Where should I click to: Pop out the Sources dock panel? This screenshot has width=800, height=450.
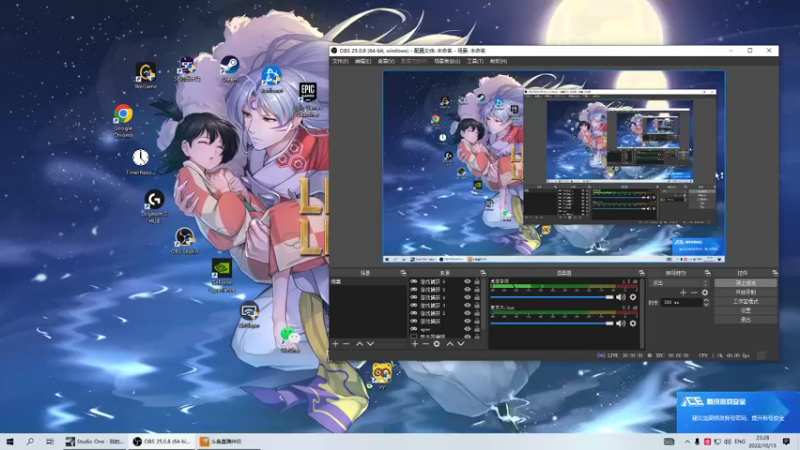pyautogui.click(x=483, y=273)
